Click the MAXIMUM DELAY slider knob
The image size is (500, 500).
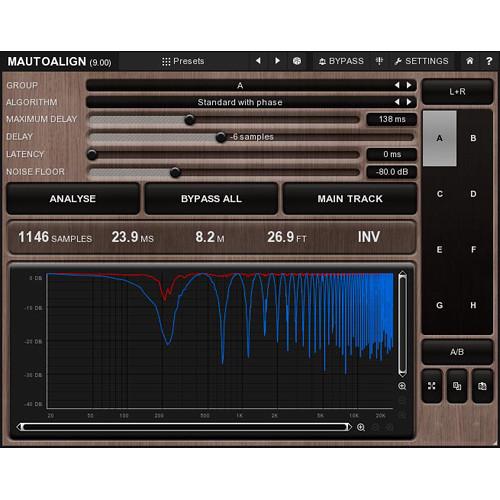point(190,119)
